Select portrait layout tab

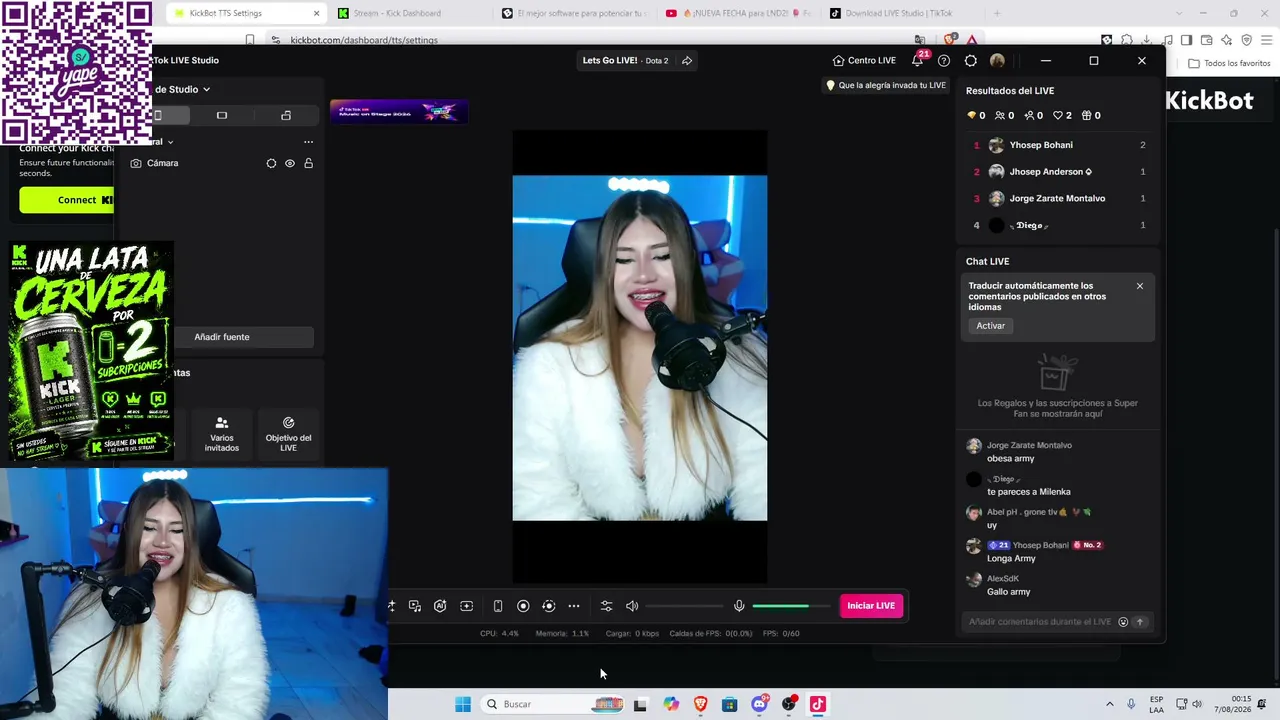158,115
